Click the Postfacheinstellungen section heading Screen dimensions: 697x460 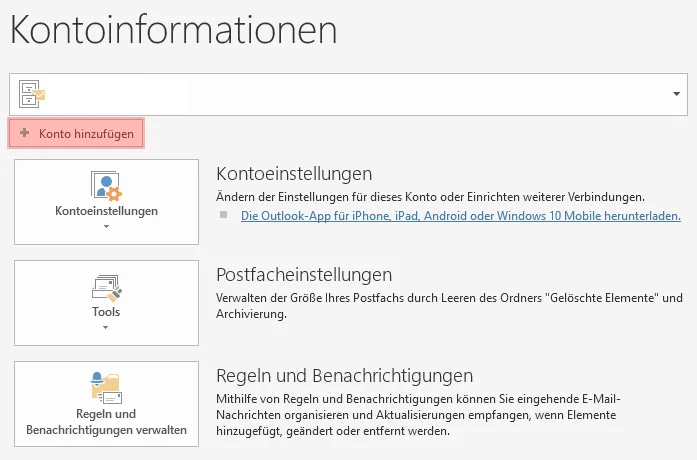pos(304,274)
